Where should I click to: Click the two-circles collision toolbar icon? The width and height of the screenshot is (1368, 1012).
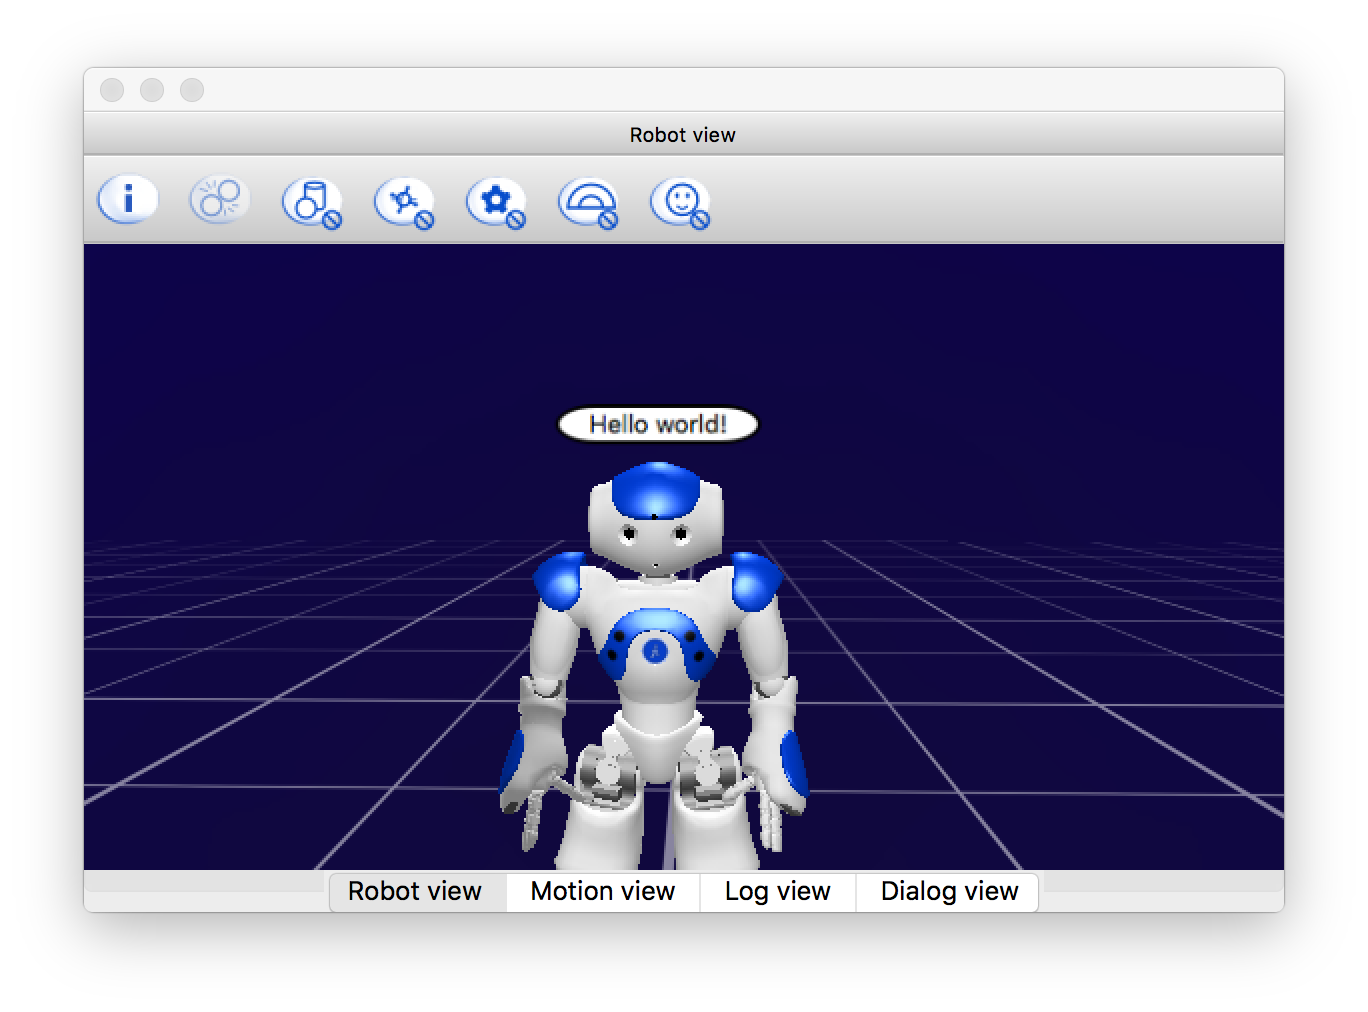click(220, 200)
